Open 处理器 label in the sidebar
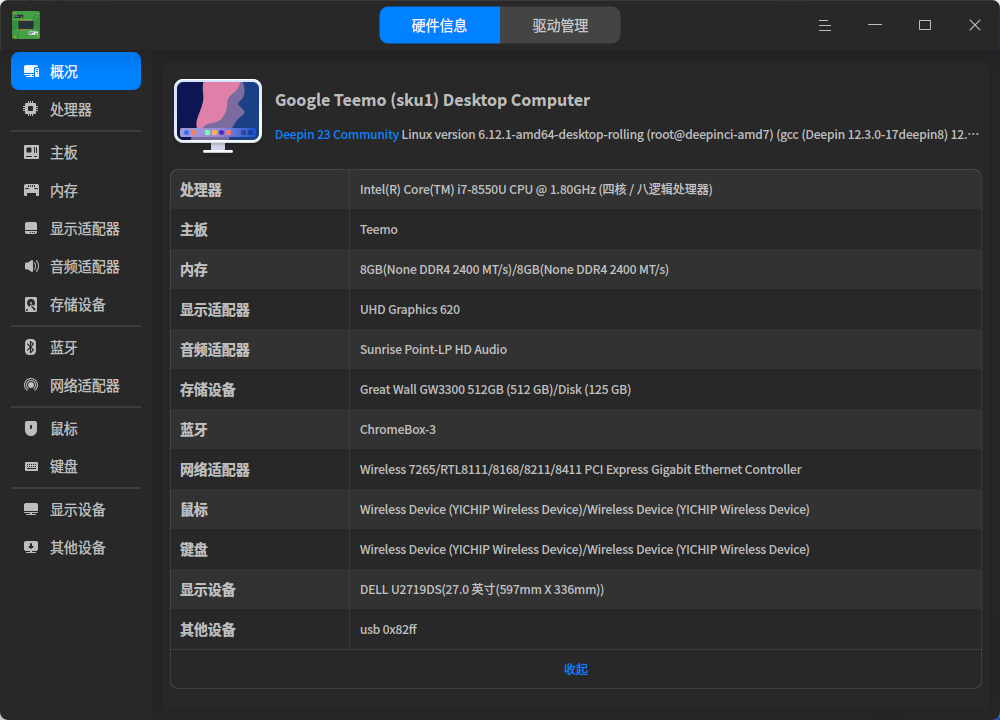Viewport: 1000px width, 720px height. 71,110
